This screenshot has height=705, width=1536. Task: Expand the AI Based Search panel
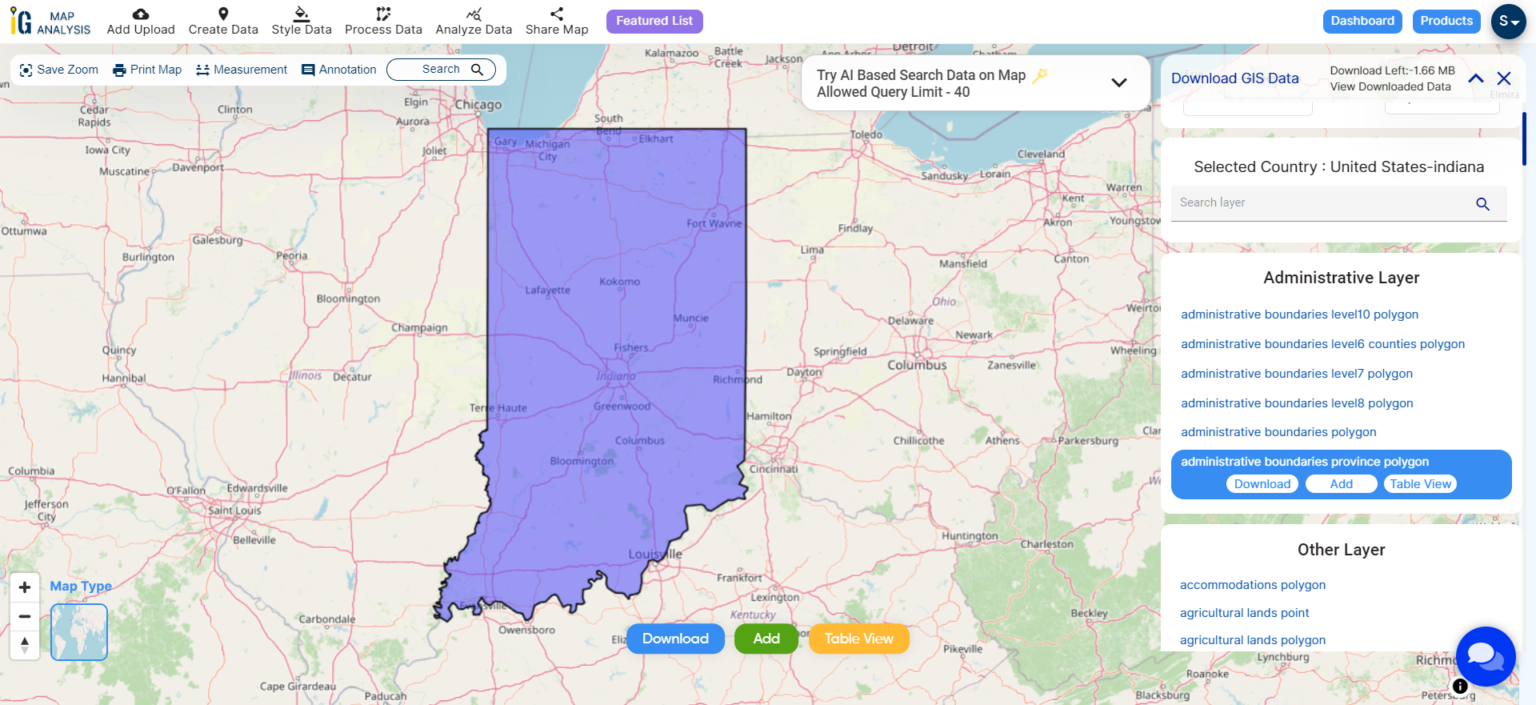tap(1118, 83)
